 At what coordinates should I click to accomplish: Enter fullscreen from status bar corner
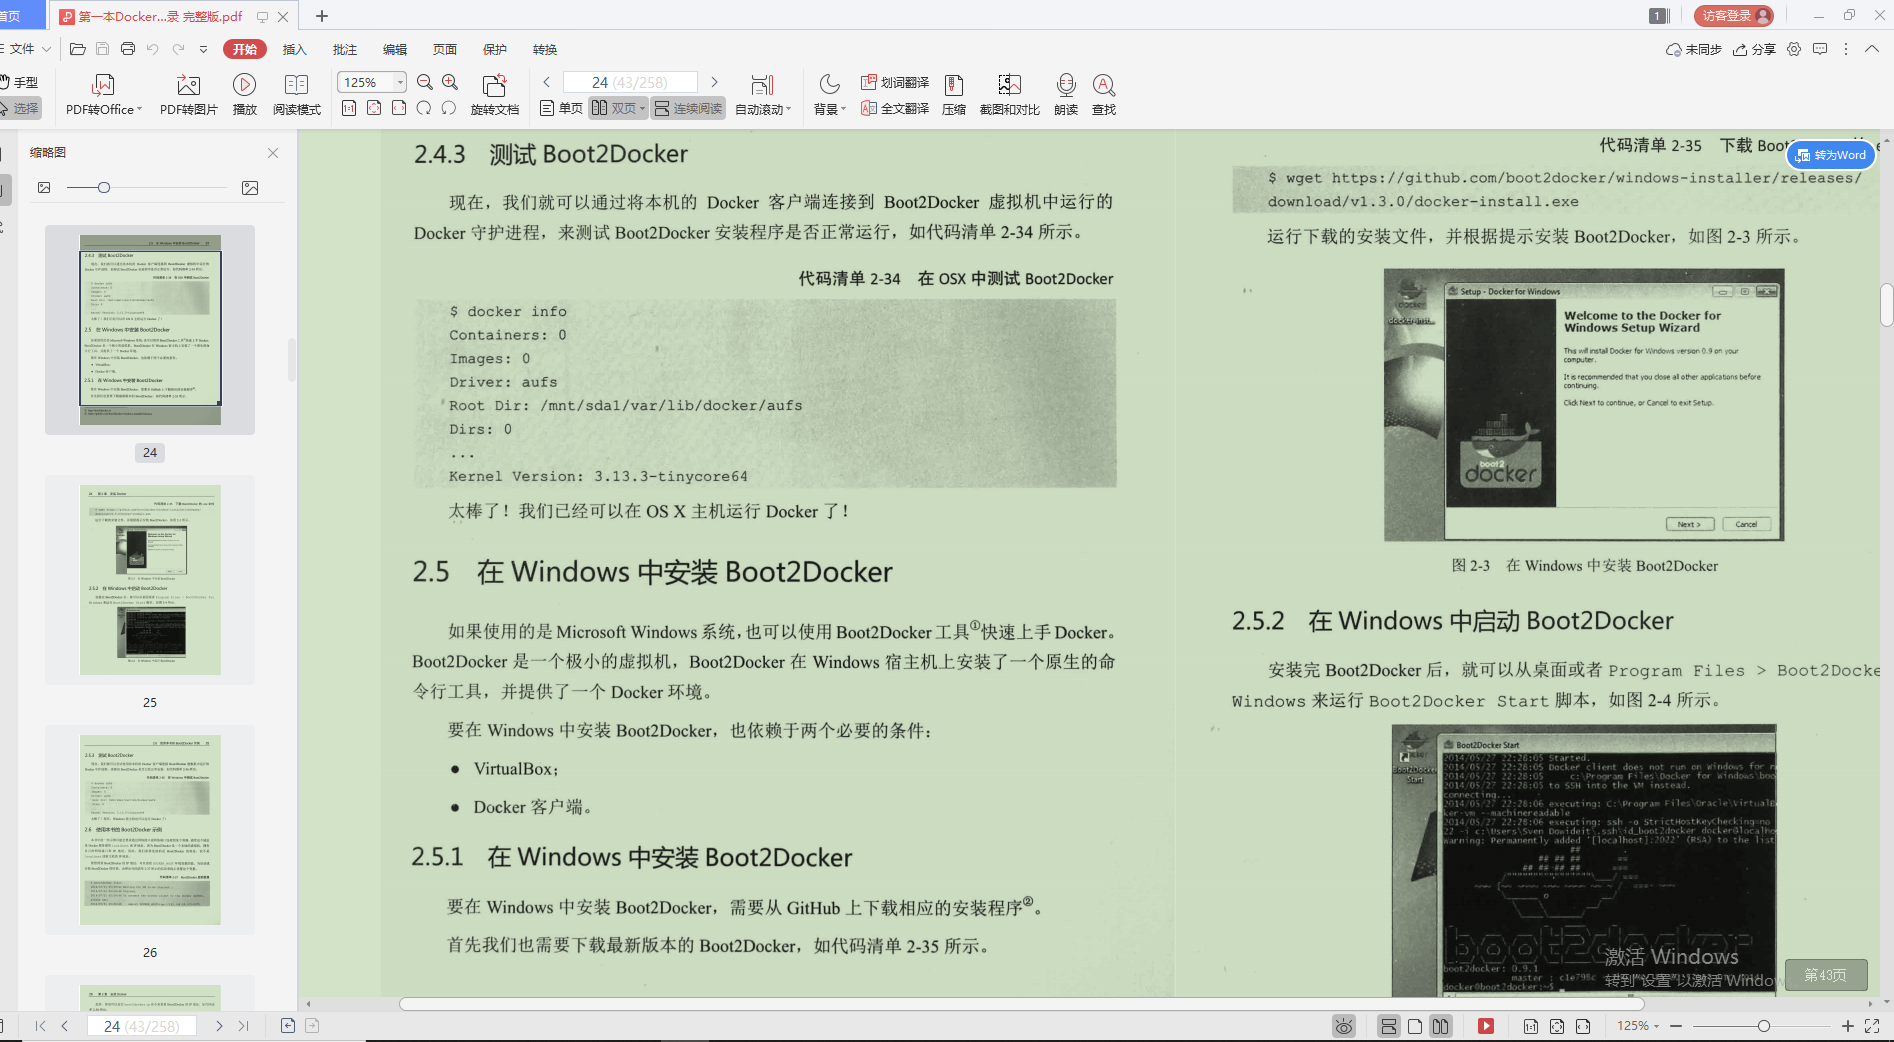tap(1872, 1026)
